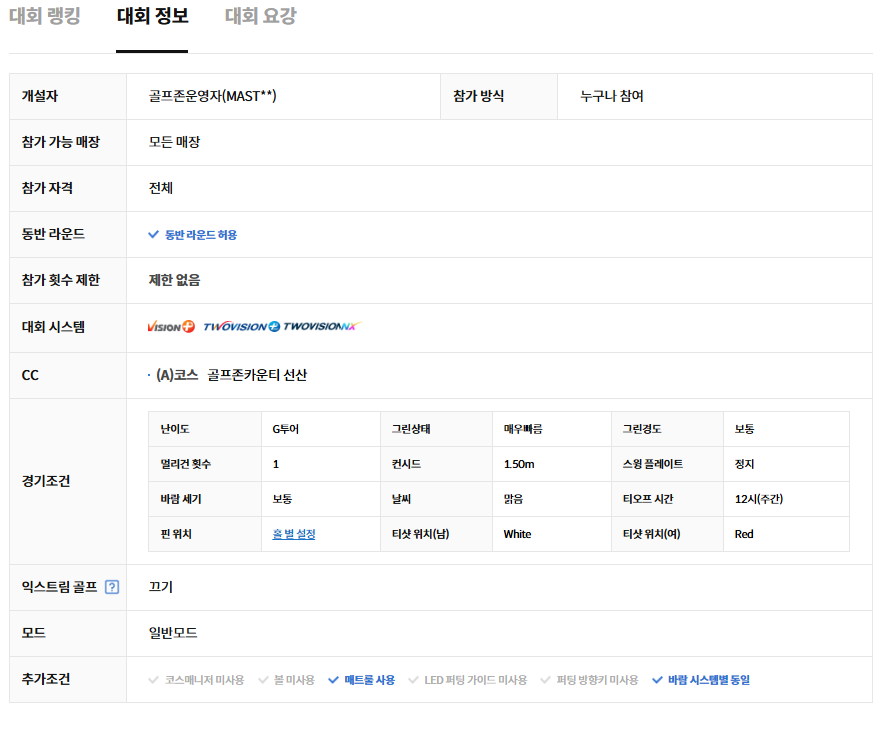Image resolution: width=881 pixels, height=730 pixels.
Task: Open the 익스트림 골프 help question mark
Action: pyautogui.click(x=112, y=587)
